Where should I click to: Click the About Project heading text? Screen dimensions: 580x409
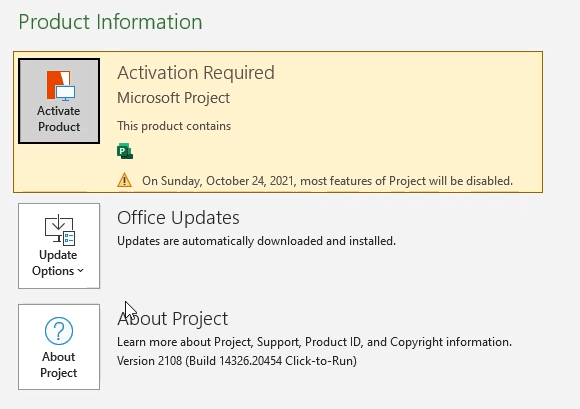pos(173,318)
